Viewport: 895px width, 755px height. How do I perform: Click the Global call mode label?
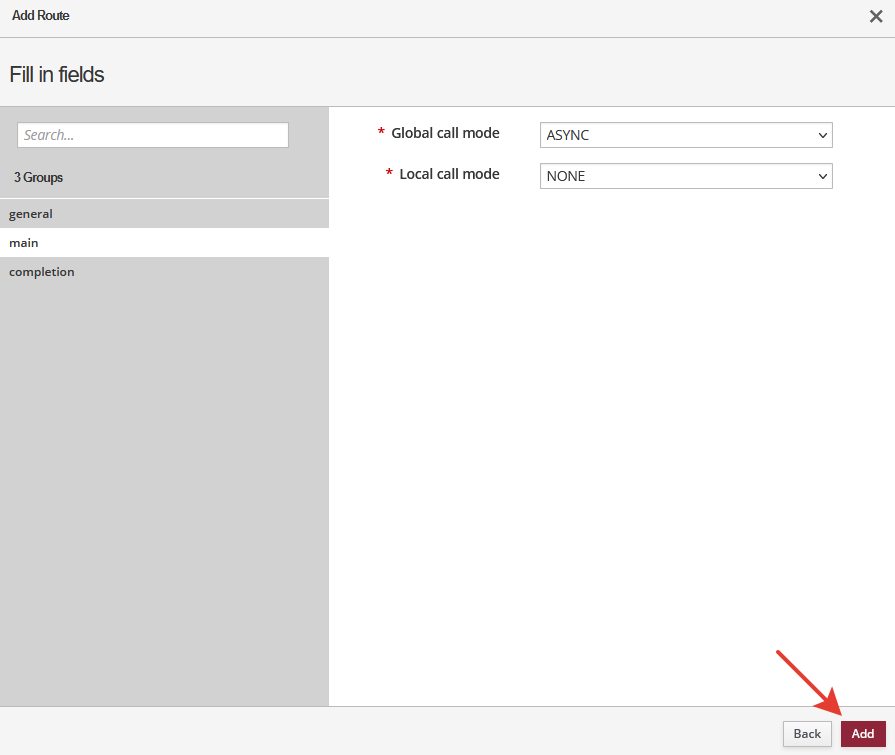tap(445, 133)
